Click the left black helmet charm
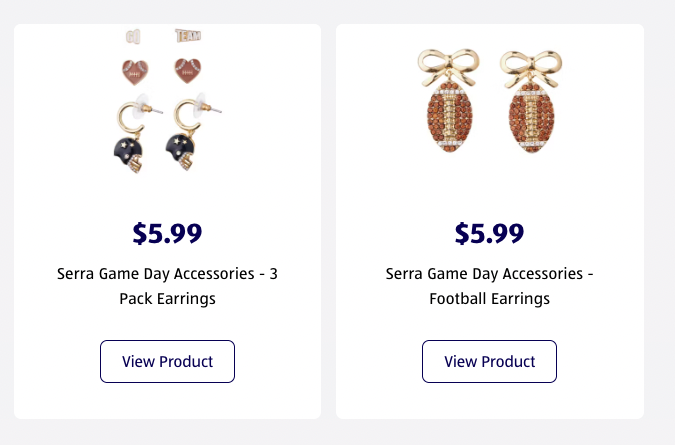This screenshot has height=445, width=675. pyautogui.click(x=131, y=151)
